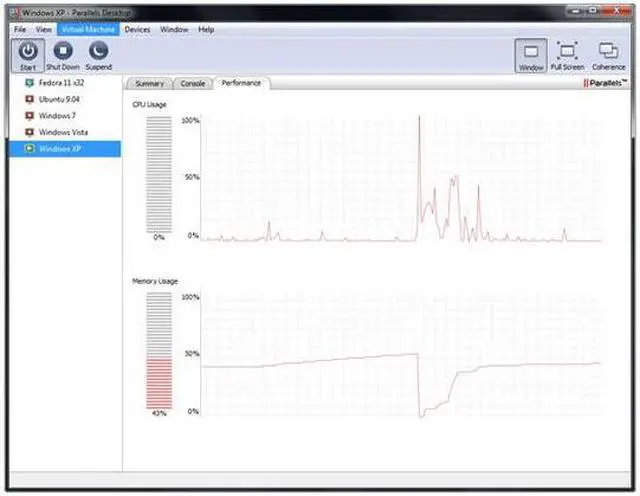This screenshot has width=640, height=496.
Task: Switch to the Summary tab
Action: (x=149, y=83)
